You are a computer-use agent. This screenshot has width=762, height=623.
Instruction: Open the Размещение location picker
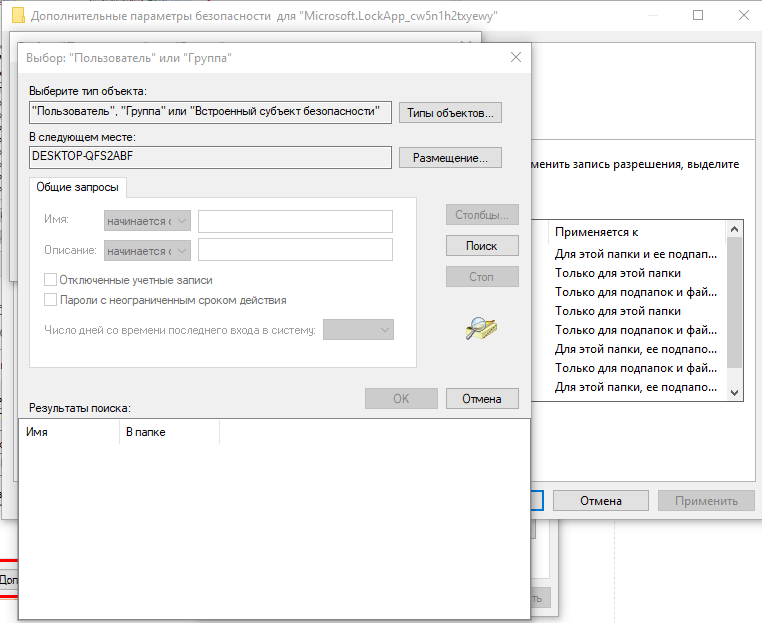tap(450, 158)
